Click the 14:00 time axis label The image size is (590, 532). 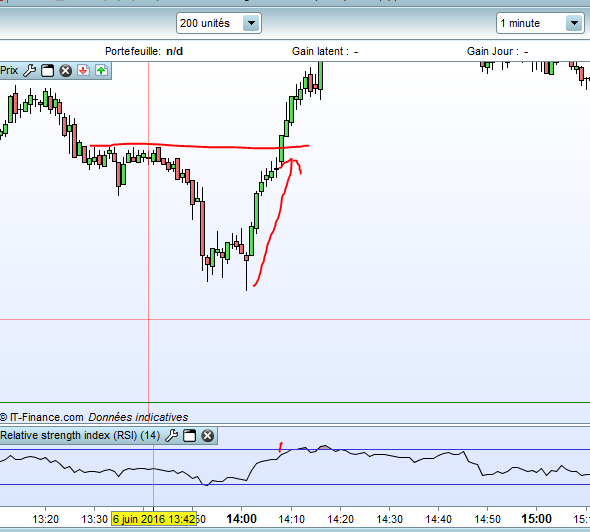(242, 519)
